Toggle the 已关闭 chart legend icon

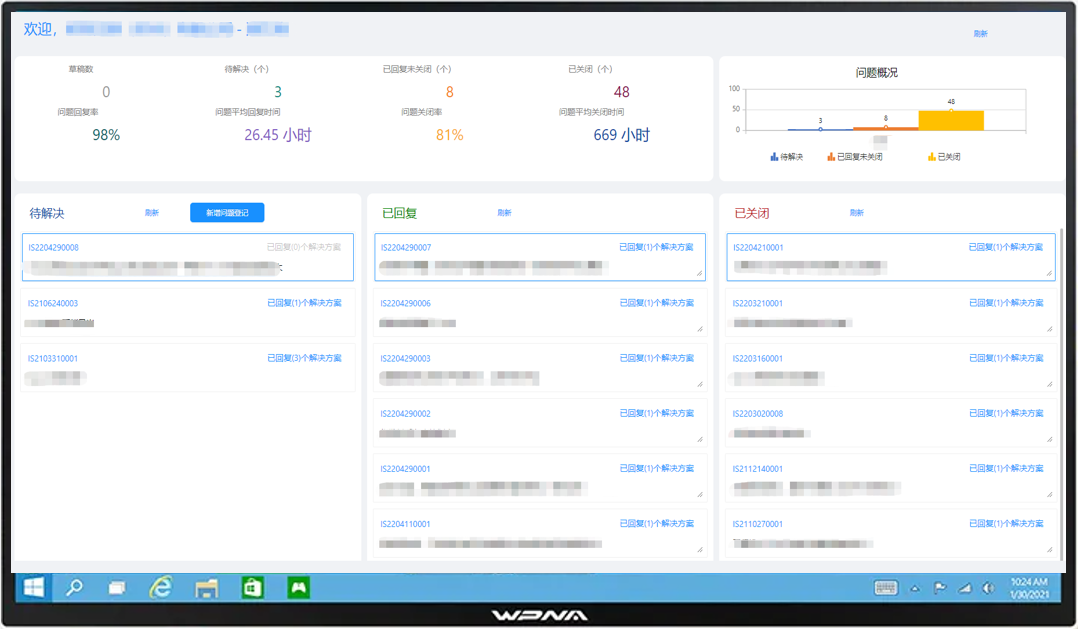(x=932, y=157)
